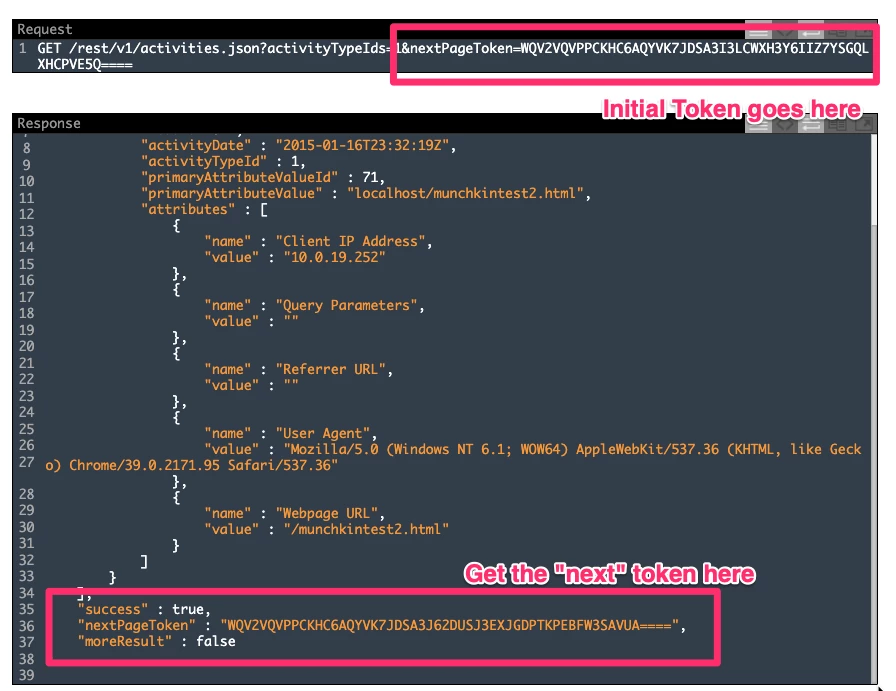Click the opening bracket after "attributes"
896x691 pixels.
tap(263, 209)
